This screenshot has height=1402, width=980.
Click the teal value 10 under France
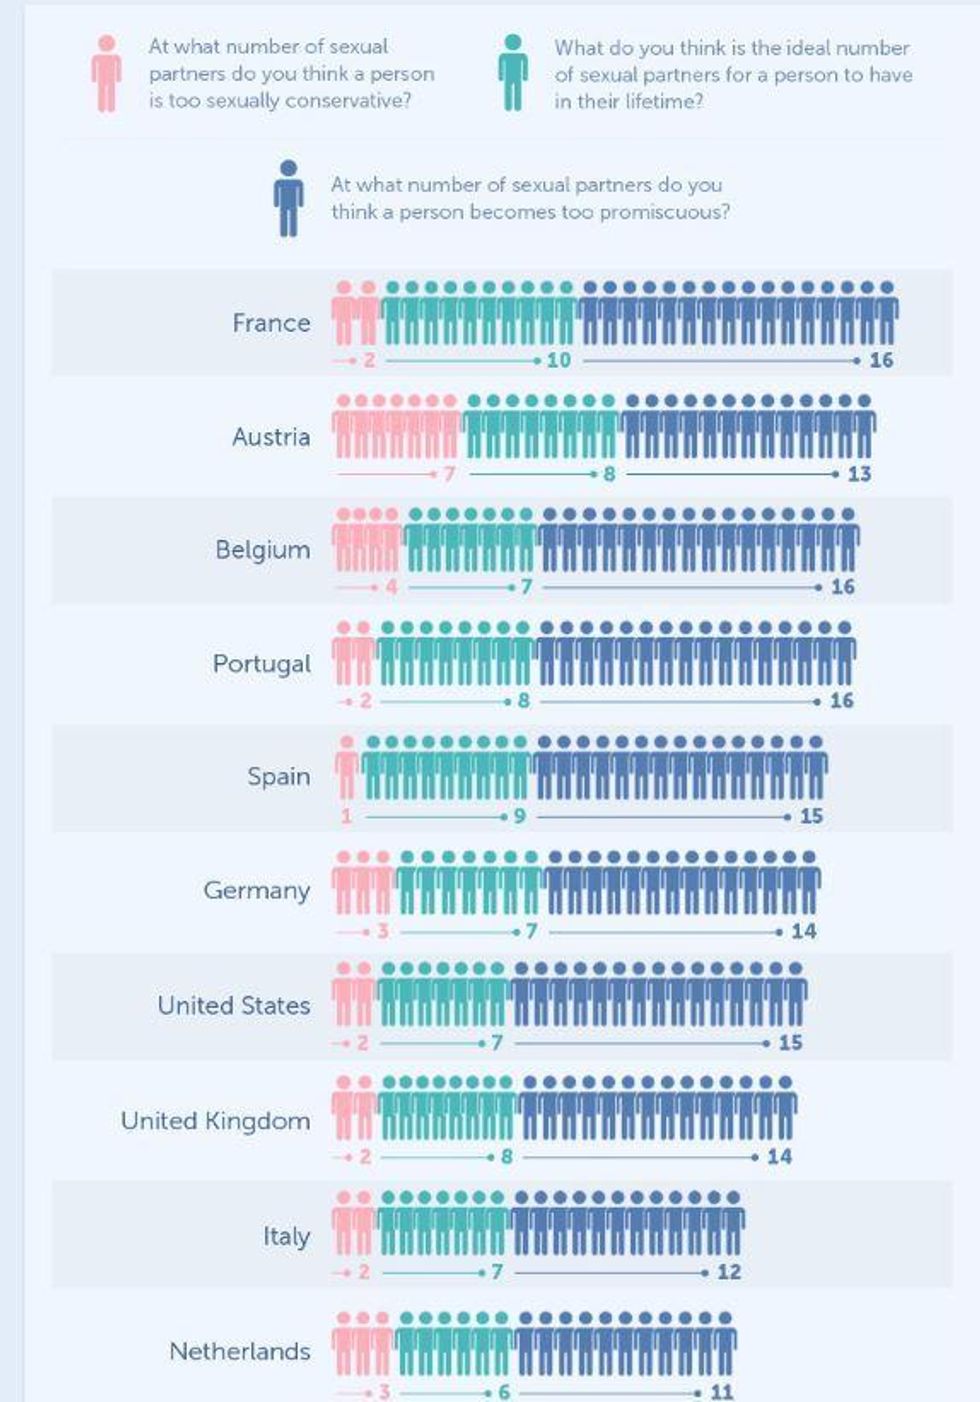(558, 360)
